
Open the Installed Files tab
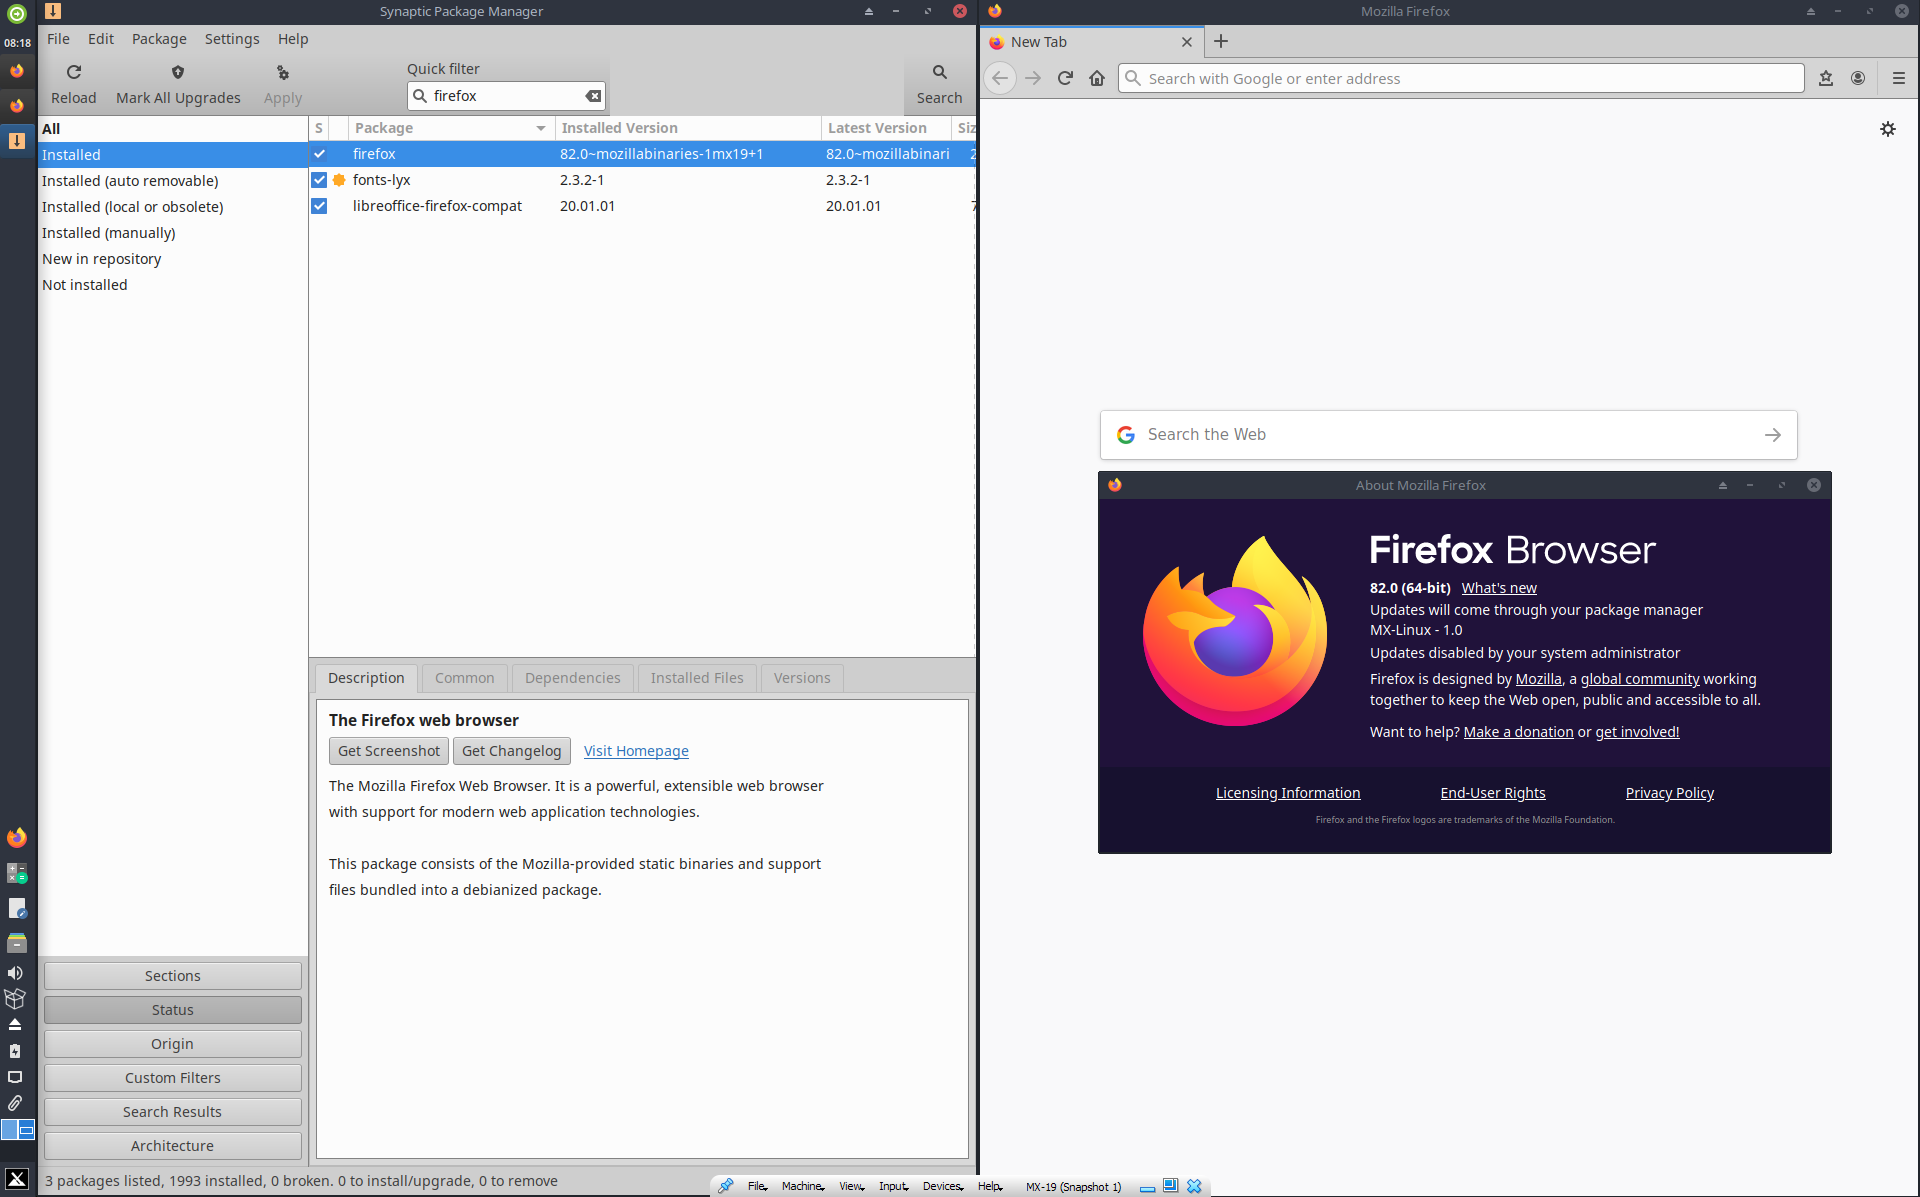pos(697,678)
